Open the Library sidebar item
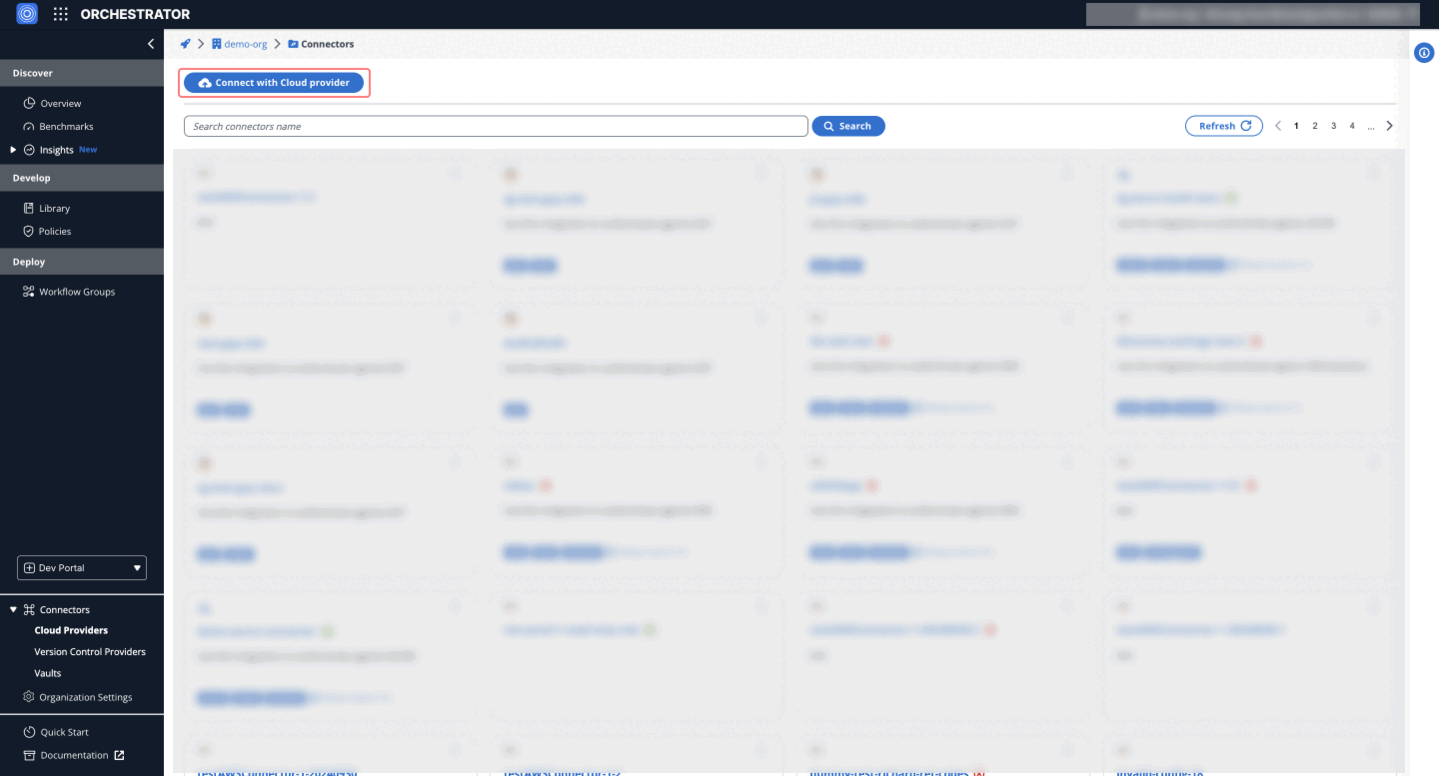1439x776 pixels. click(x=54, y=209)
